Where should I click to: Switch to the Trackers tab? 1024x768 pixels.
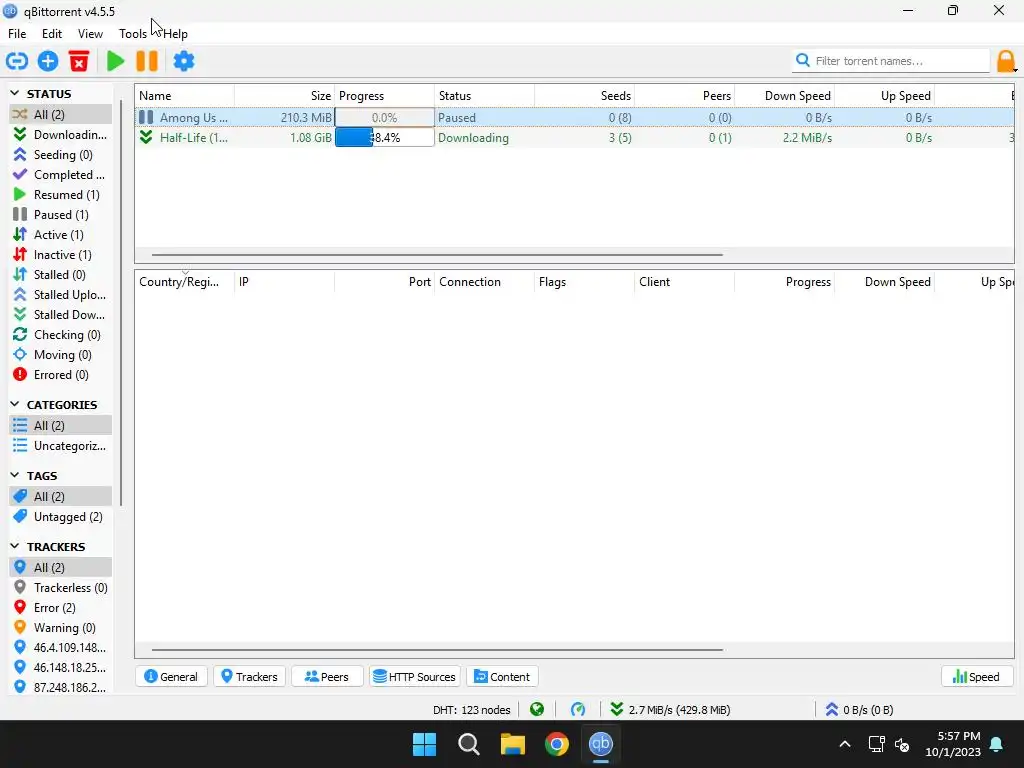pyautogui.click(x=249, y=677)
